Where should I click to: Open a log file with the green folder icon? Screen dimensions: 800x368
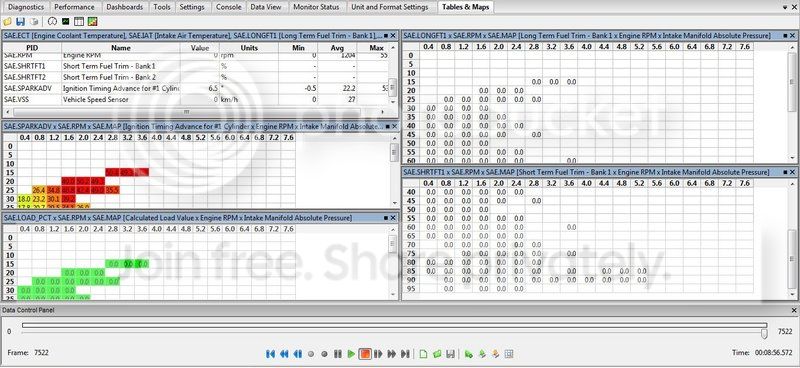point(437,354)
